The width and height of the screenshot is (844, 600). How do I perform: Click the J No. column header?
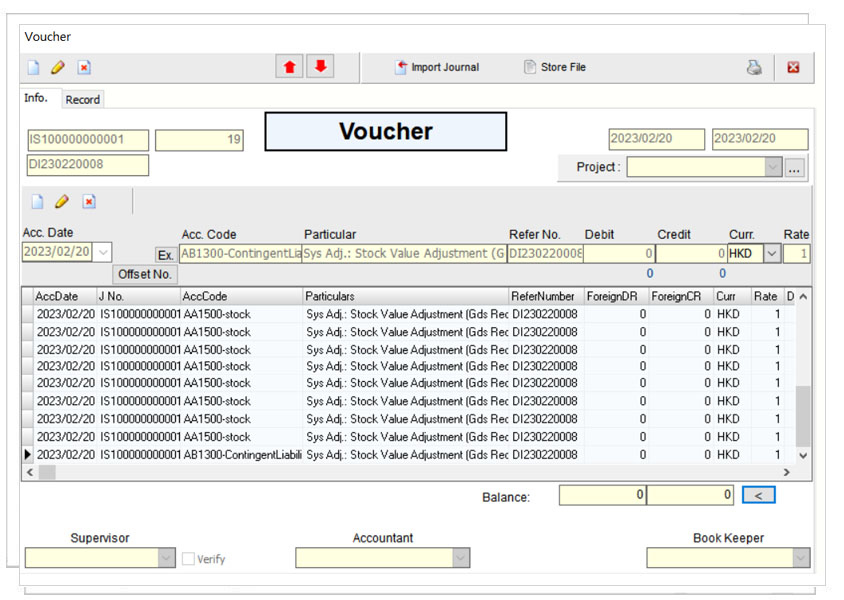tap(139, 297)
